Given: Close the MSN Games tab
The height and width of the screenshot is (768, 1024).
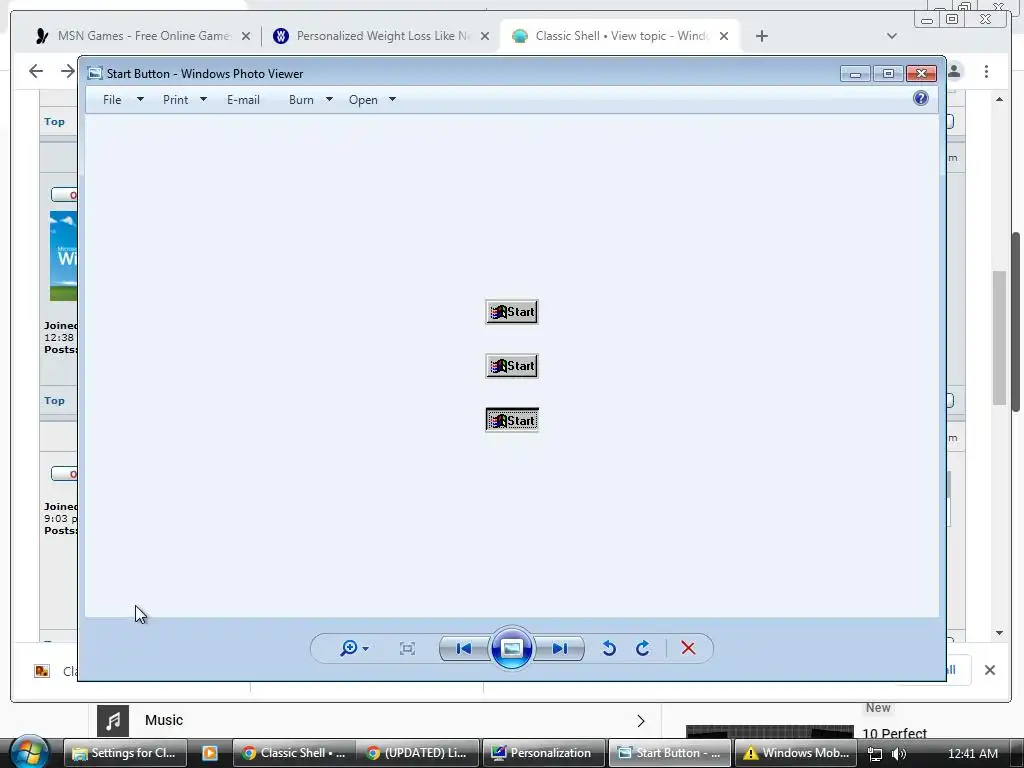Looking at the screenshot, I should [x=246, y=37].
